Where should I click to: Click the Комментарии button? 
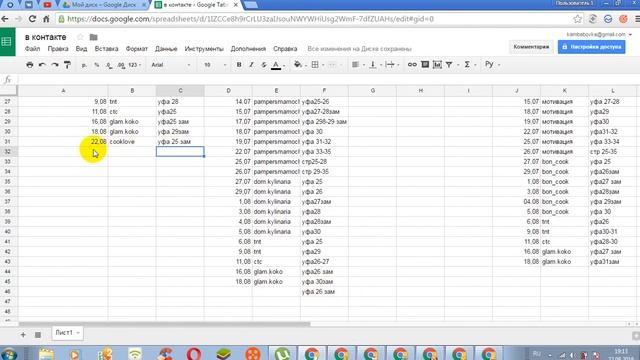(x=531, y=47)
